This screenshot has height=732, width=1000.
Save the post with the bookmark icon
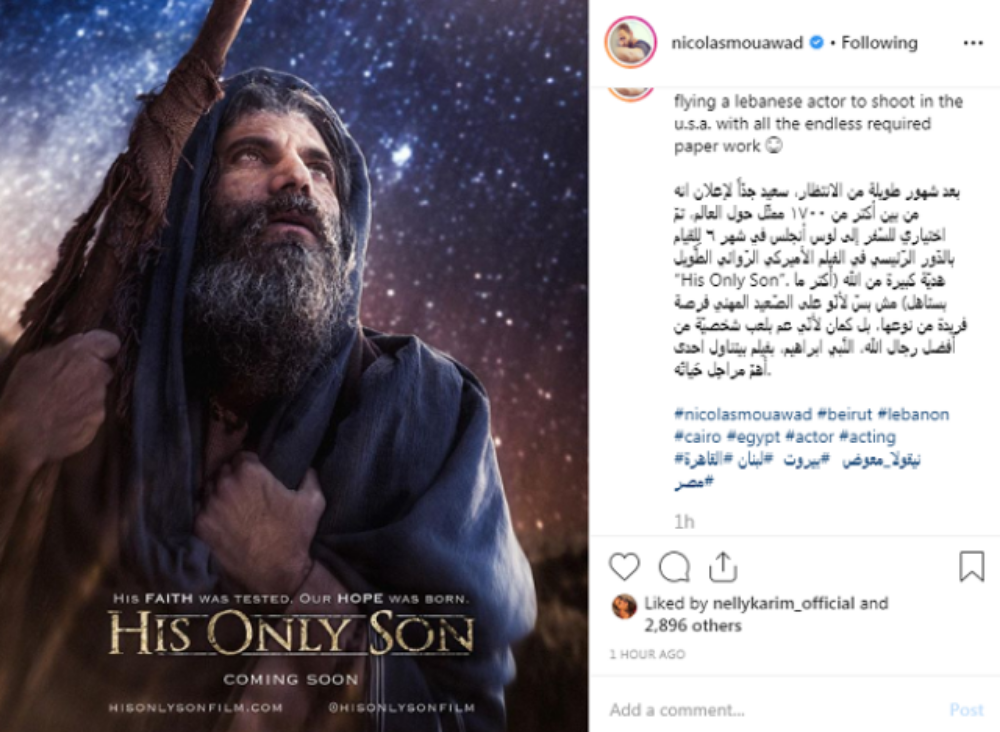coord(971,566)
